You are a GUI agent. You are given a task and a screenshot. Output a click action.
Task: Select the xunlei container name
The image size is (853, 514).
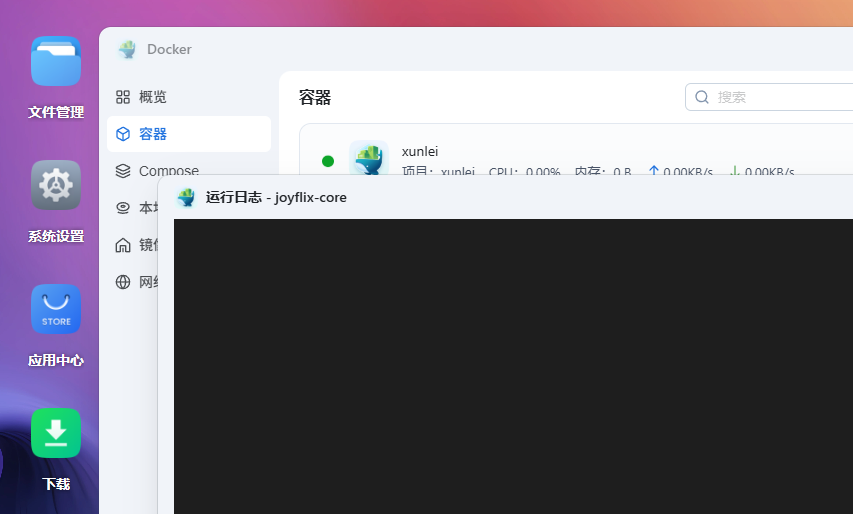click(x=420, y=151)
